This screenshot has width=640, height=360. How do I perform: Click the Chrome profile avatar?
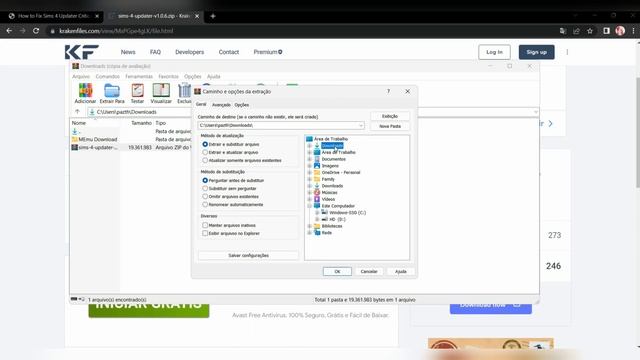coord(620,31)
